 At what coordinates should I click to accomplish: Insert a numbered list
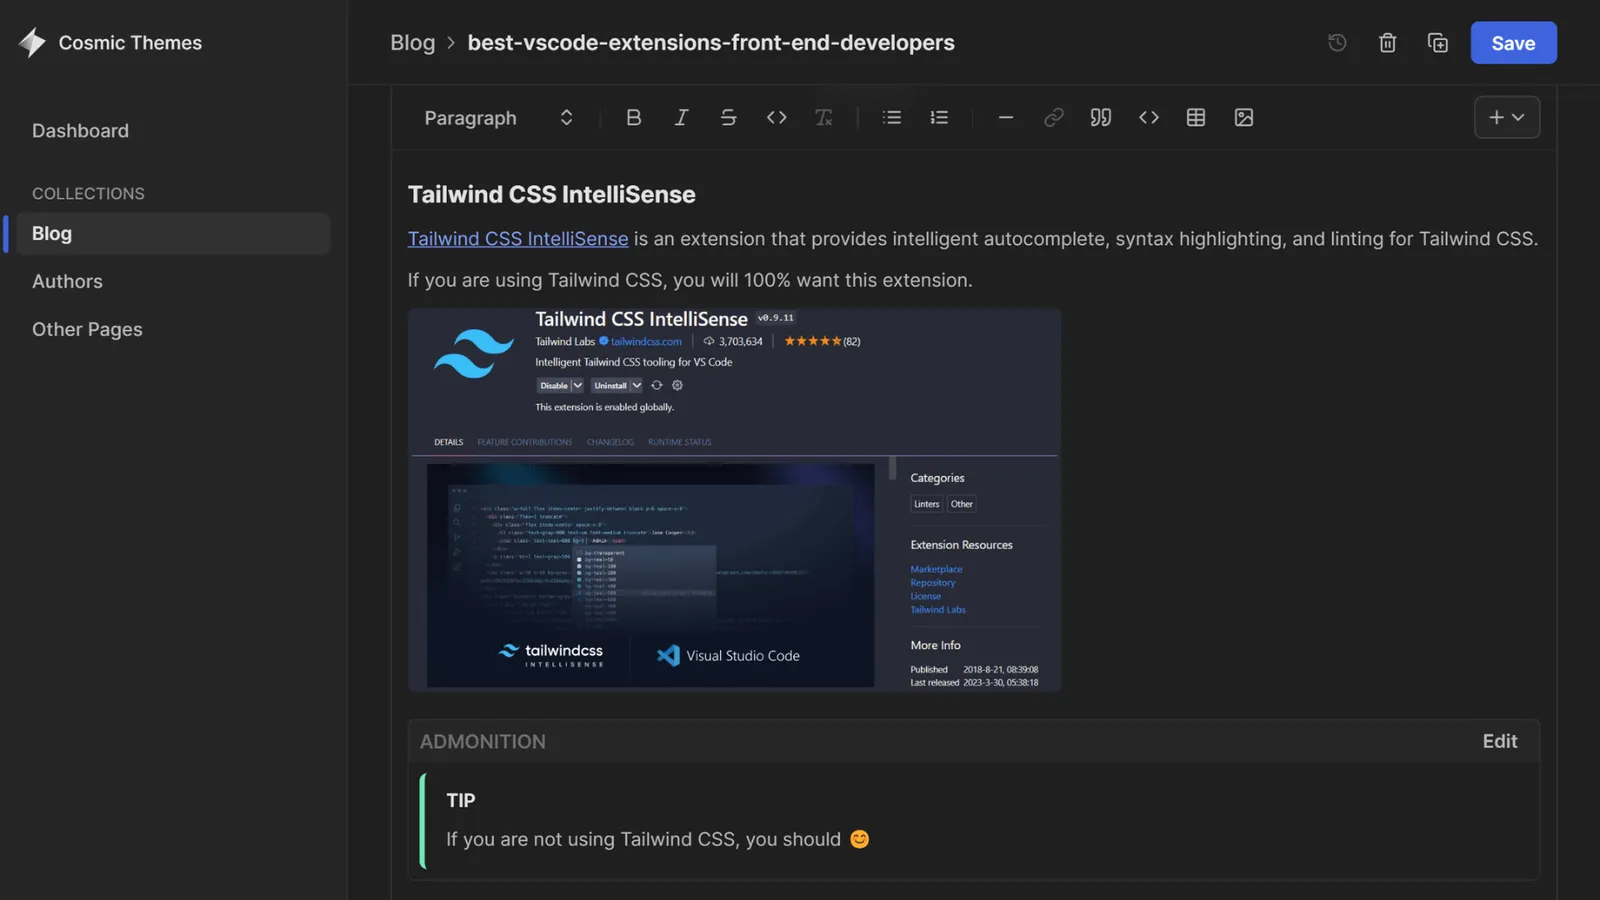point(939,118)
